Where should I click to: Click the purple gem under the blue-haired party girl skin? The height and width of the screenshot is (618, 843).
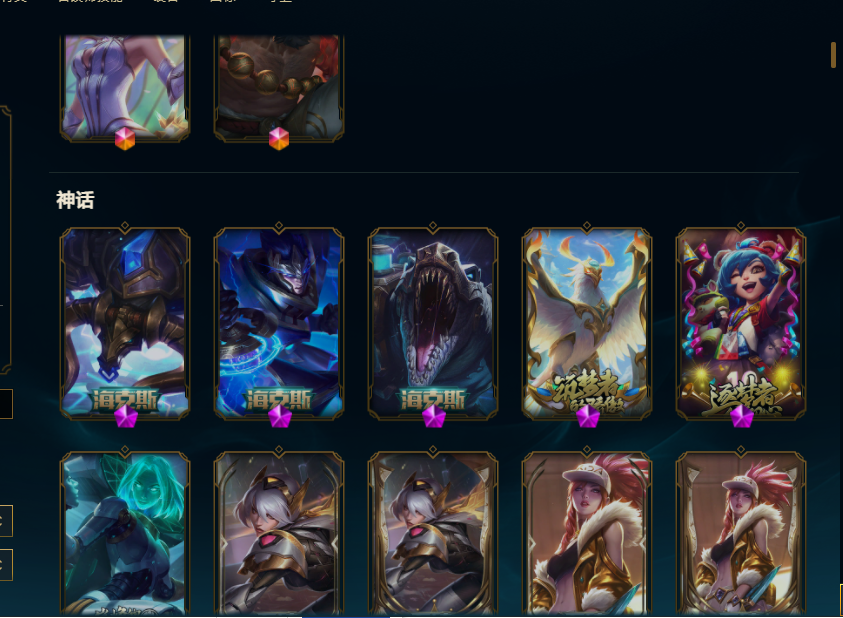pos(741,417)
